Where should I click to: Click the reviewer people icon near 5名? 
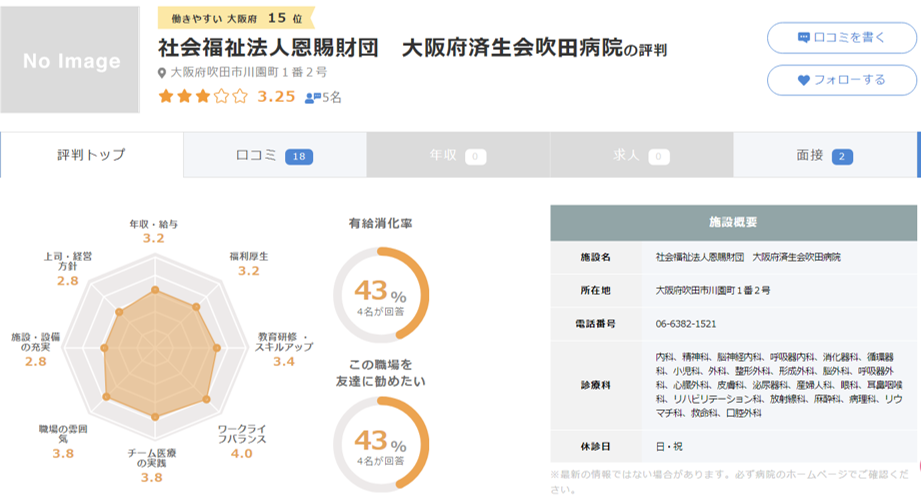point(310,98)
